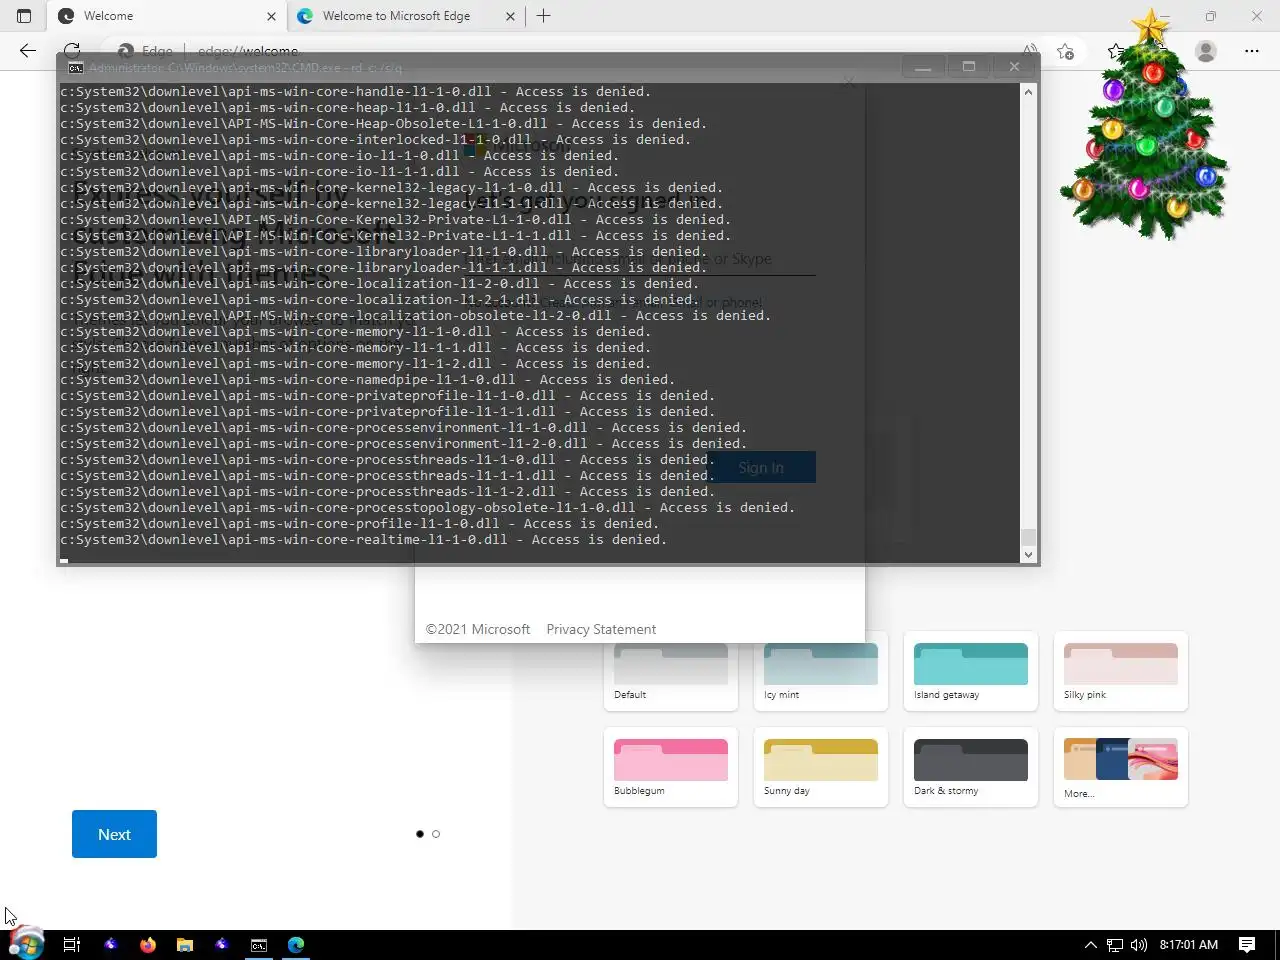Open Firefox from the taskbar
Viewport: 1280px width, 960px height.
pyautogui.click(x=148, y=944)
